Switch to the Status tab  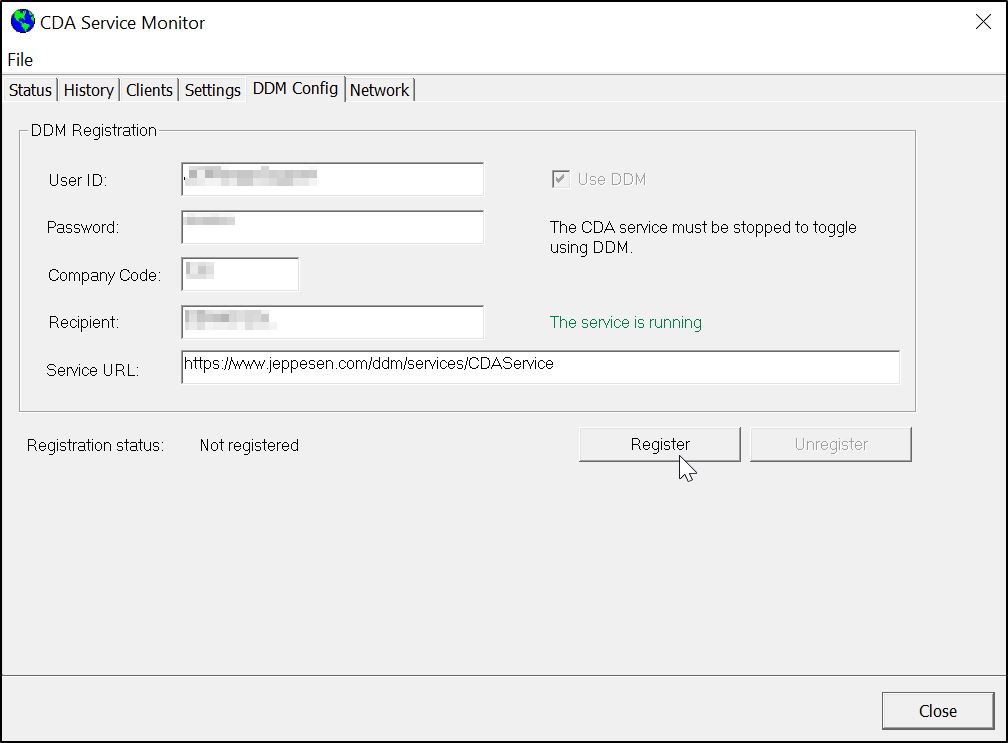tap(29, 90)
